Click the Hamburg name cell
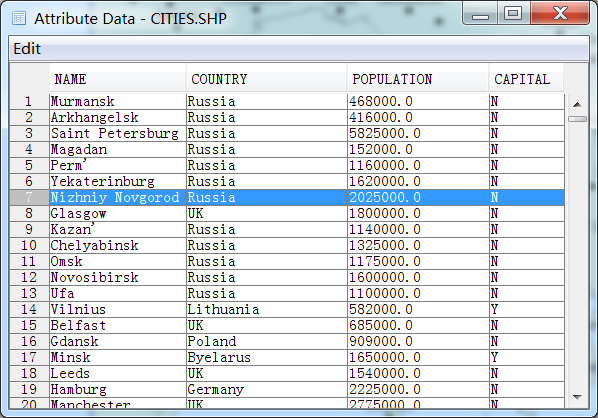This screenshot has height=418, width=598. pyautogui.click(x=118, y=390)
